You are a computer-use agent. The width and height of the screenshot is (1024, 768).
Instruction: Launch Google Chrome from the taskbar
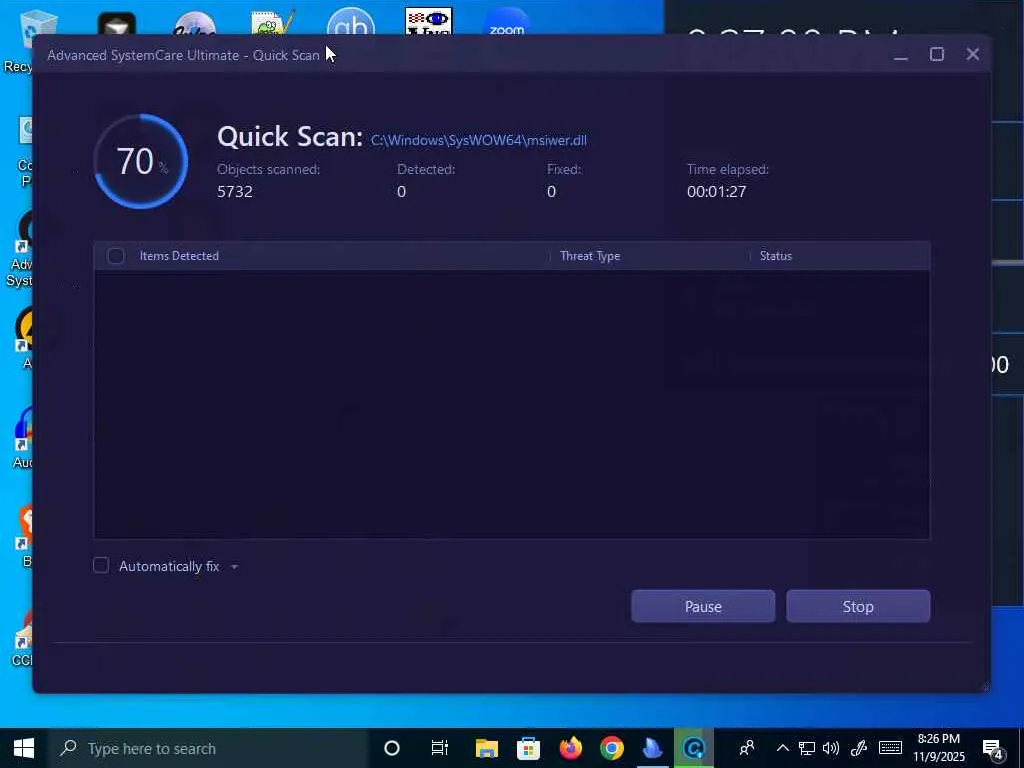[612, 748]
